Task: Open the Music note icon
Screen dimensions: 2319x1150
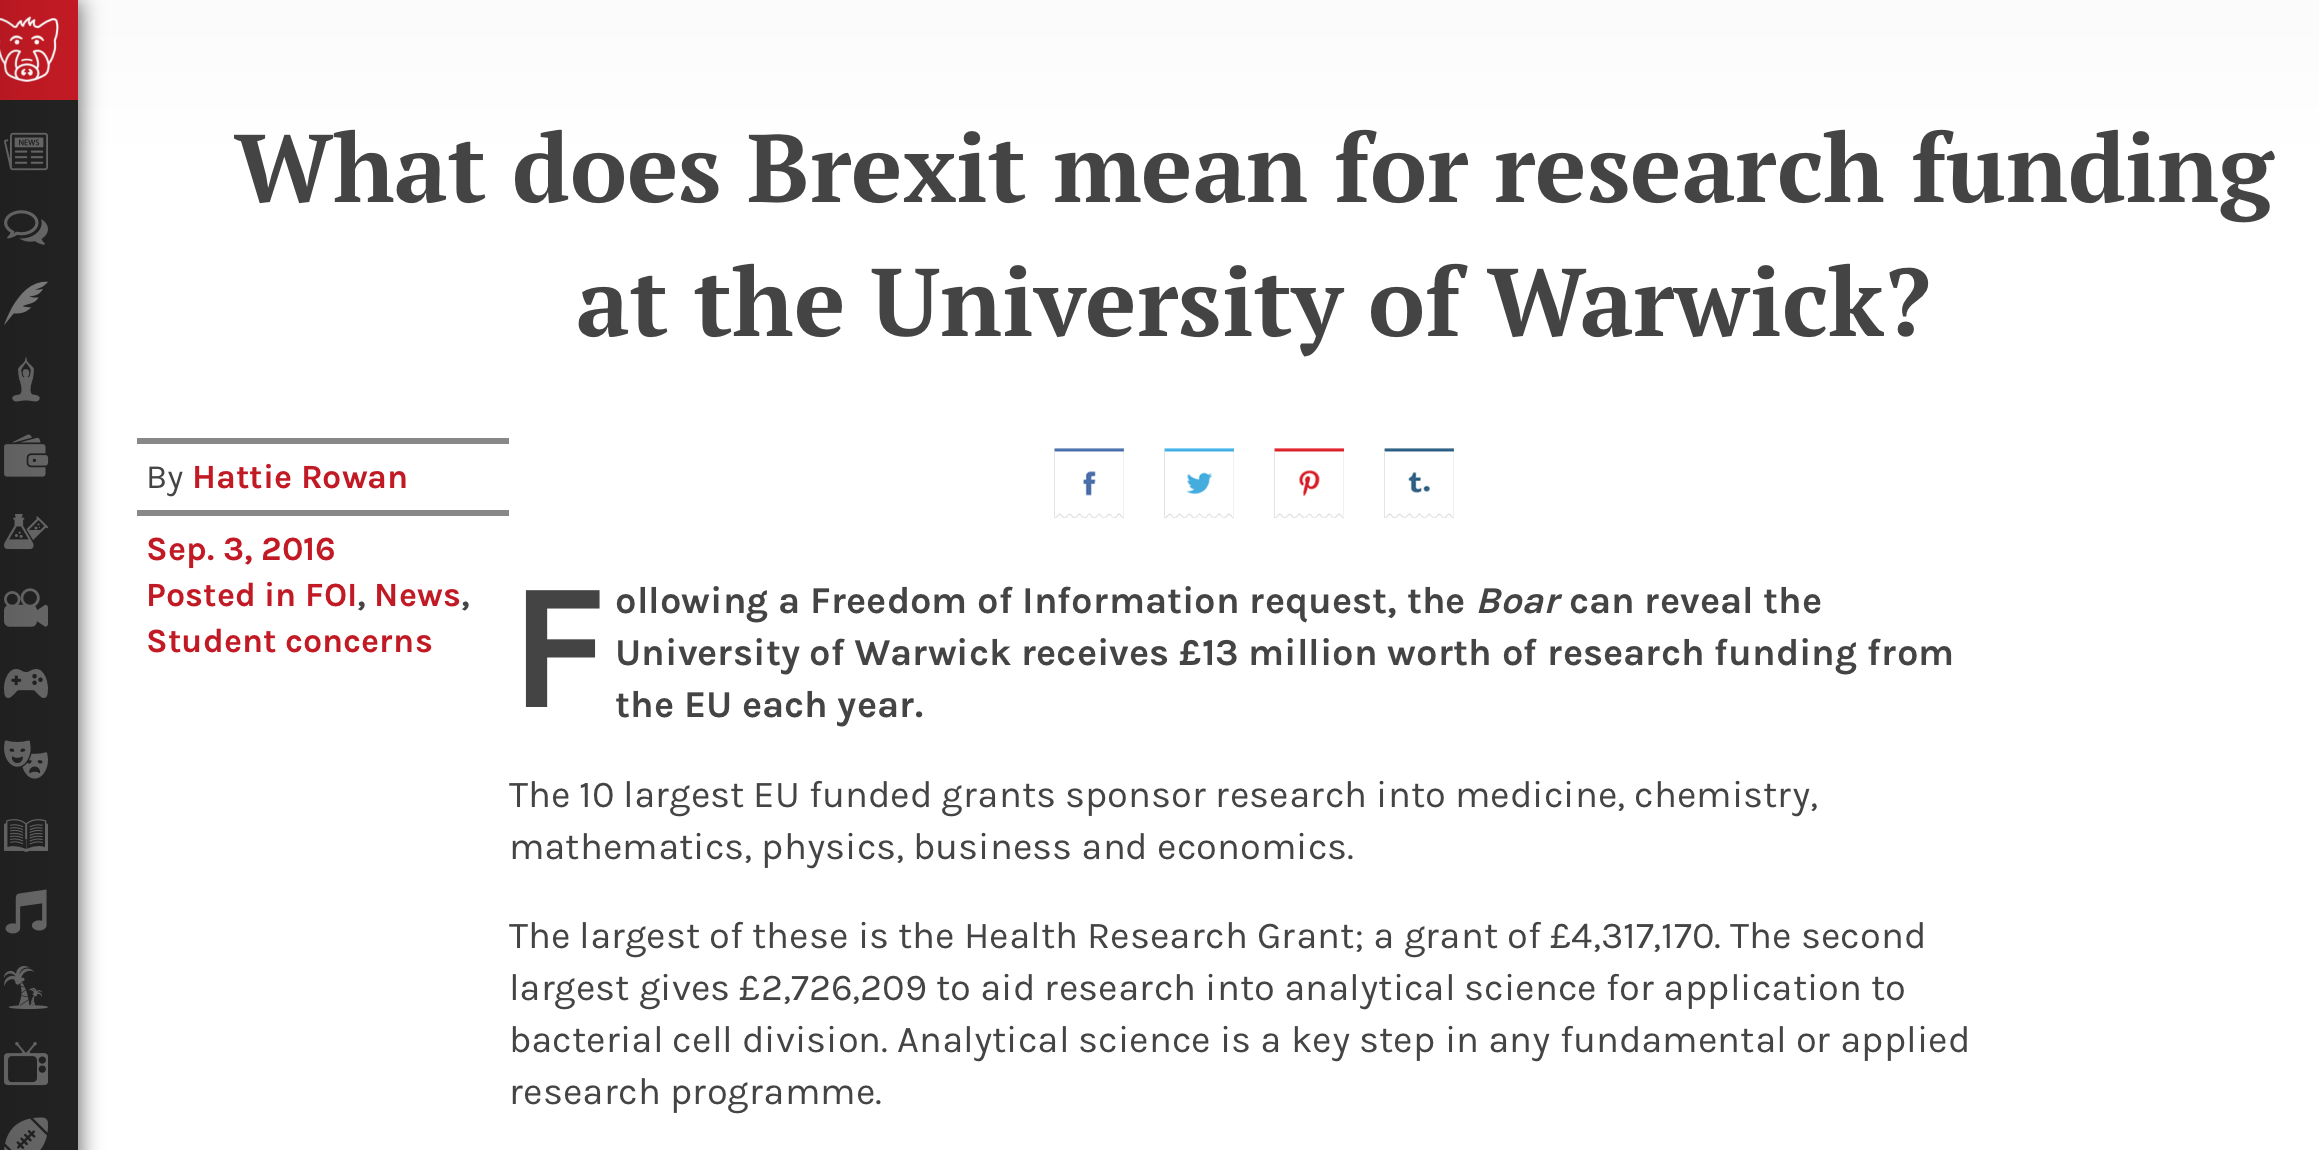Action: pos(27,911)
